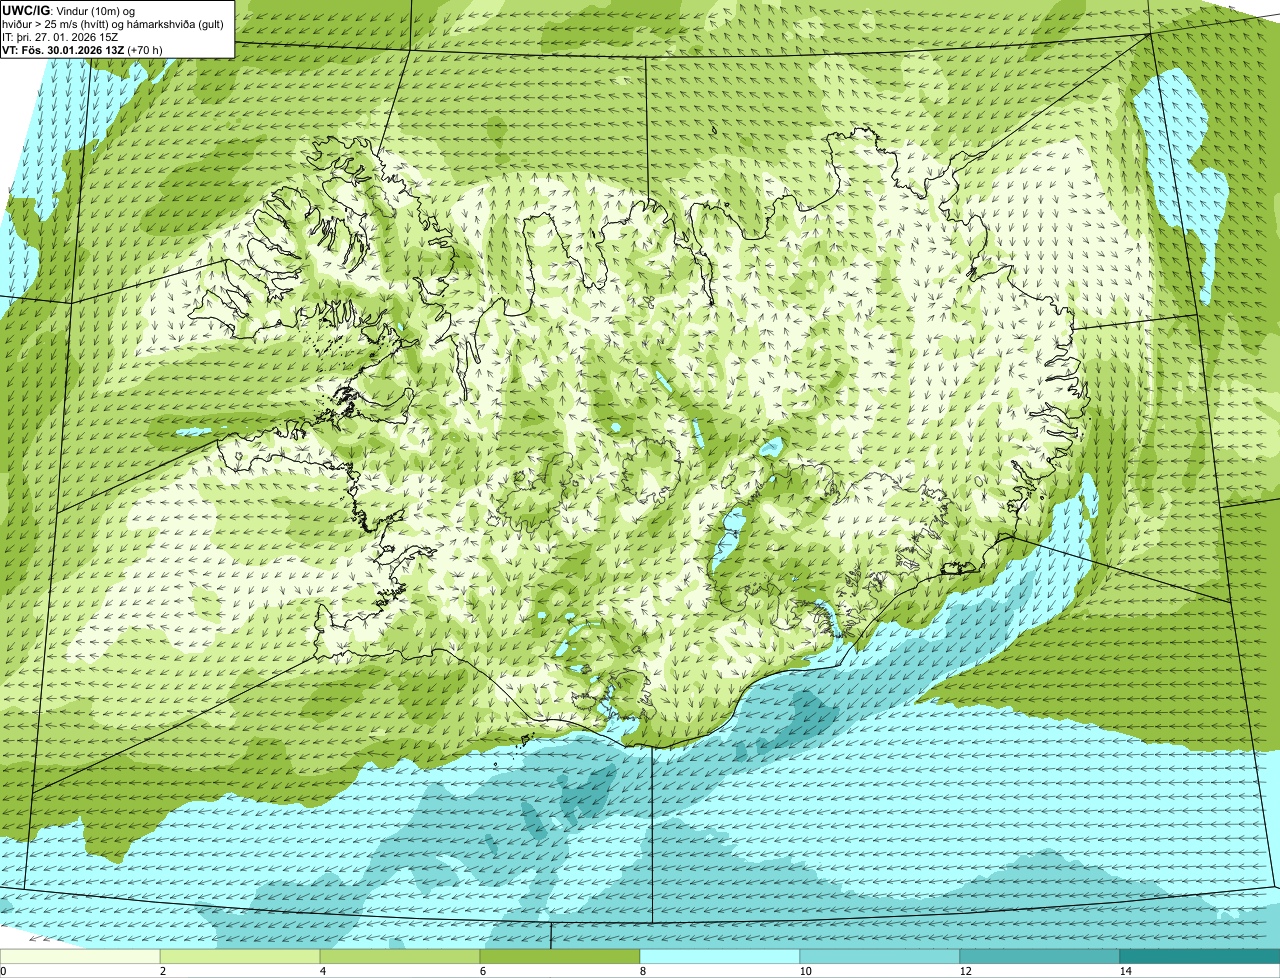
Task: Click the scale label '2'
Action: [162, 971]
